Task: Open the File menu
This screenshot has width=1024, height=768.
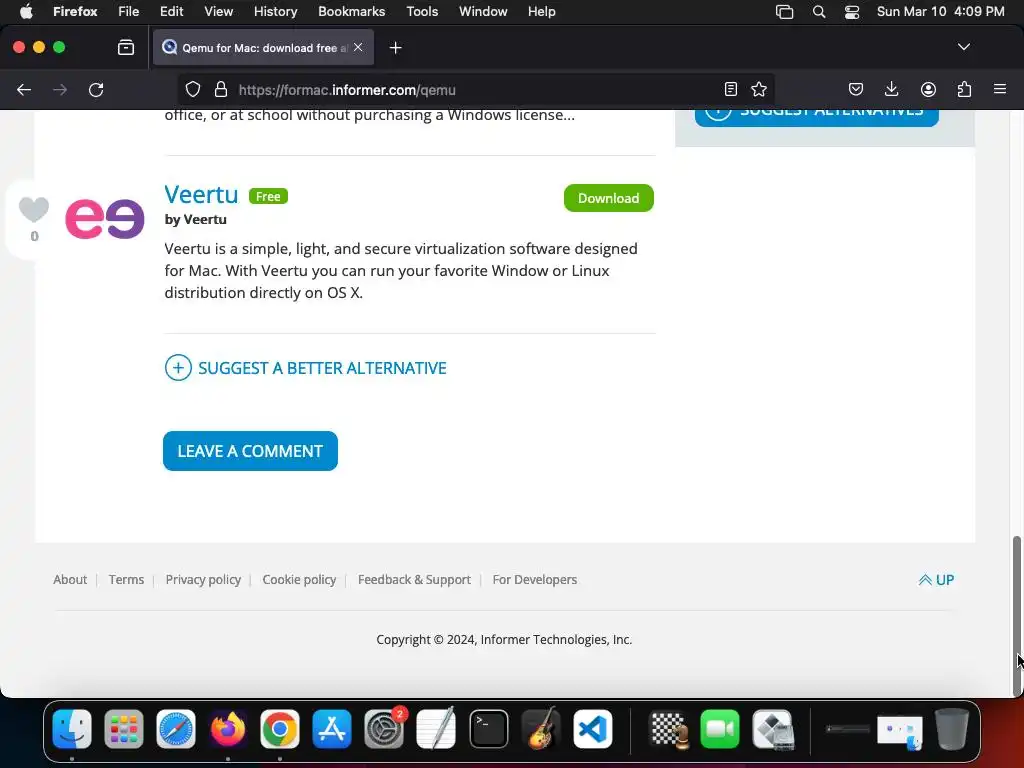Action: coord(128,11)
